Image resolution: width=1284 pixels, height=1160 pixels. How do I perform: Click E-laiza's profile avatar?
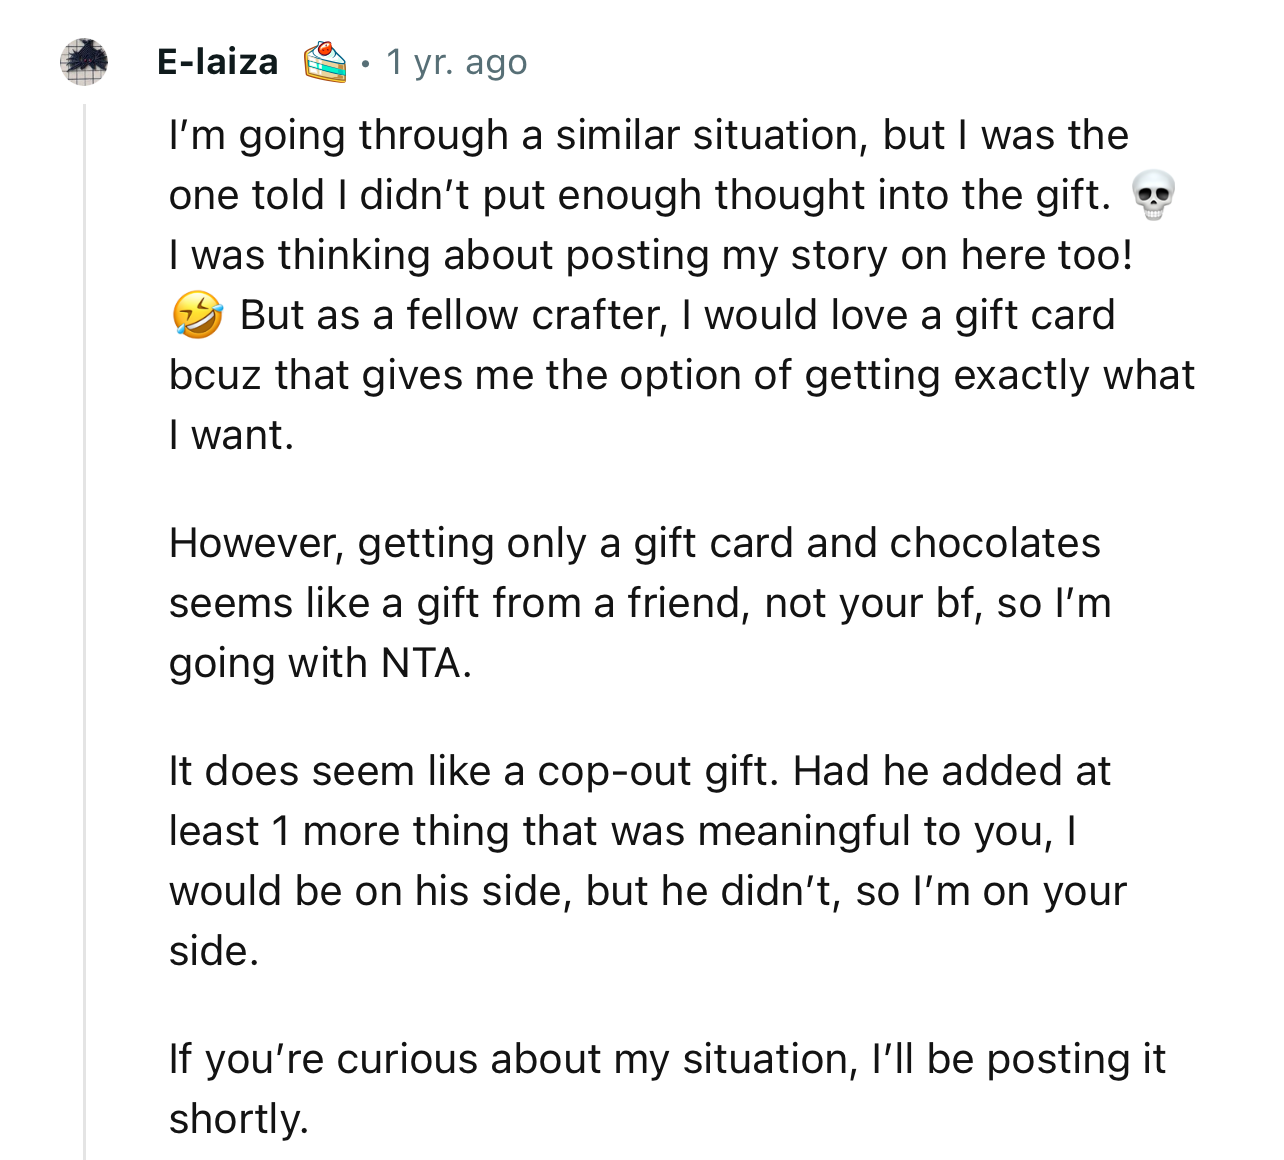[x=84, y=62]
